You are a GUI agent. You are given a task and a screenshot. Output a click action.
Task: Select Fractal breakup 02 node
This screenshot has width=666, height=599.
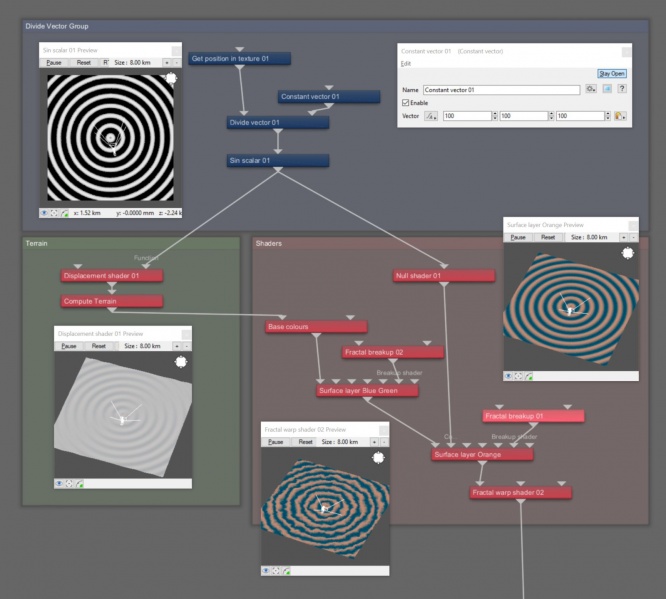tap(393, 352)
